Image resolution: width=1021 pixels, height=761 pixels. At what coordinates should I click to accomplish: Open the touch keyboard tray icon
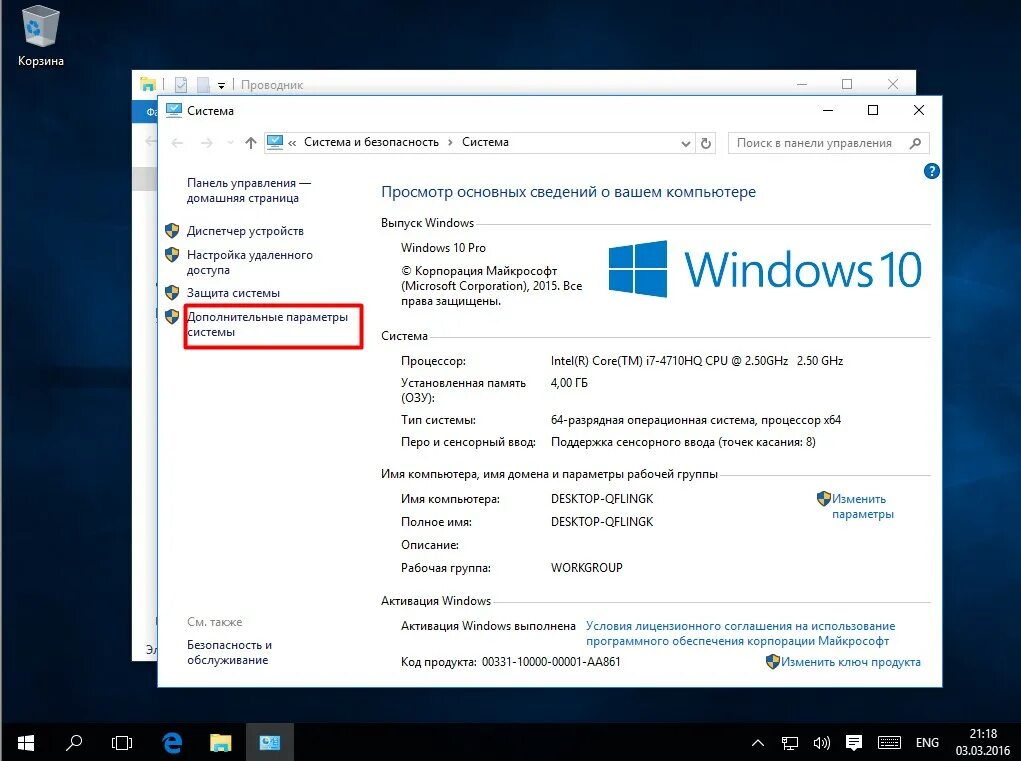889,743
